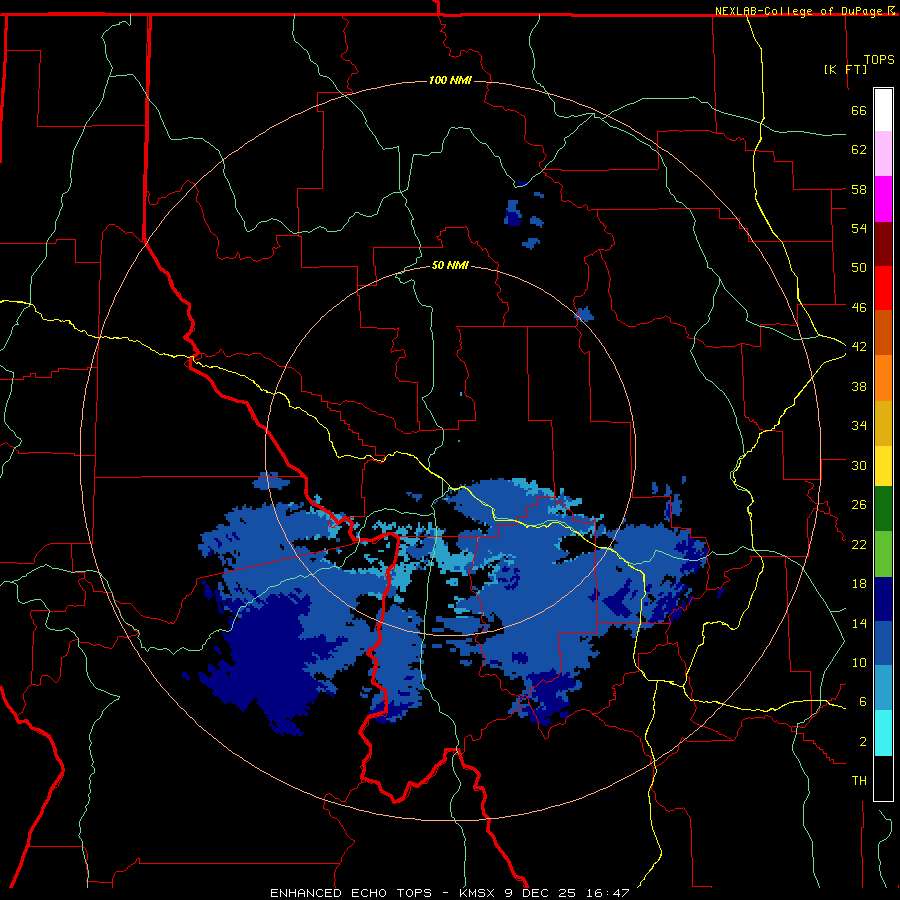Click the '66' legend value
This screenshot has width=900, height=900.
click(859, 110)
